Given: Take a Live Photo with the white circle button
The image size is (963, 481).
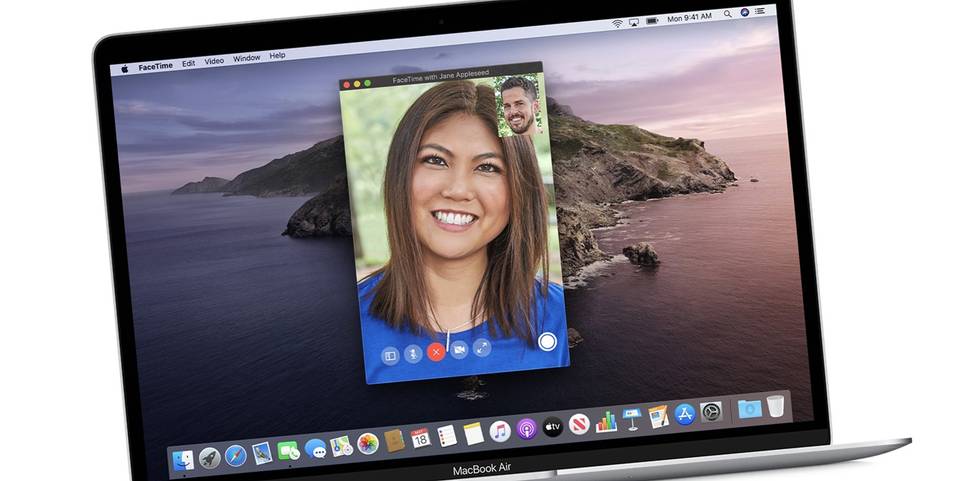Looking at the screenshot, I should tap(547, 342).
